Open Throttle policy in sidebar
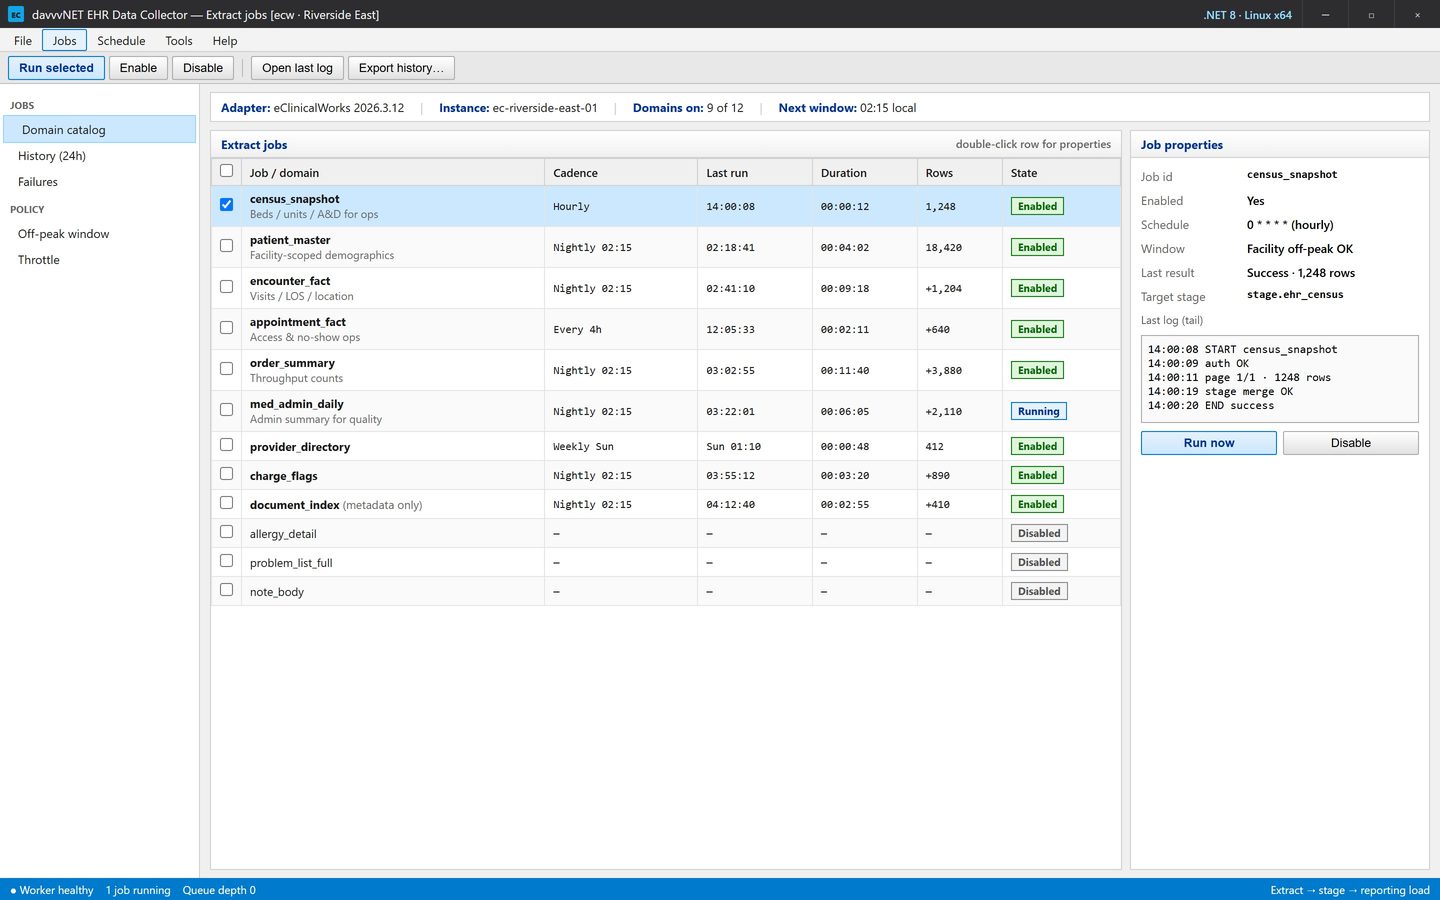 point(100,260)
